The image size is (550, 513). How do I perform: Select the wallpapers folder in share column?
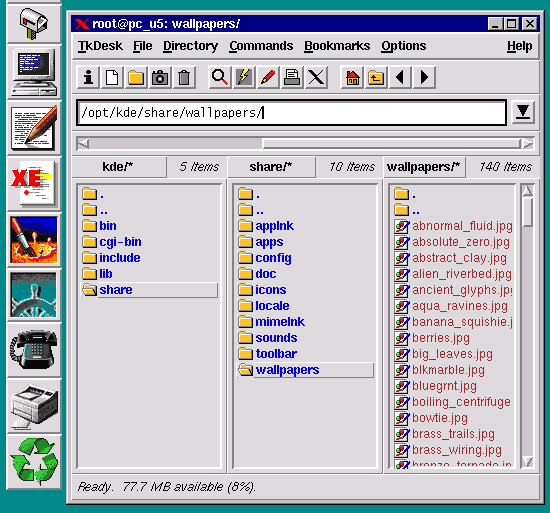point(305,370)
